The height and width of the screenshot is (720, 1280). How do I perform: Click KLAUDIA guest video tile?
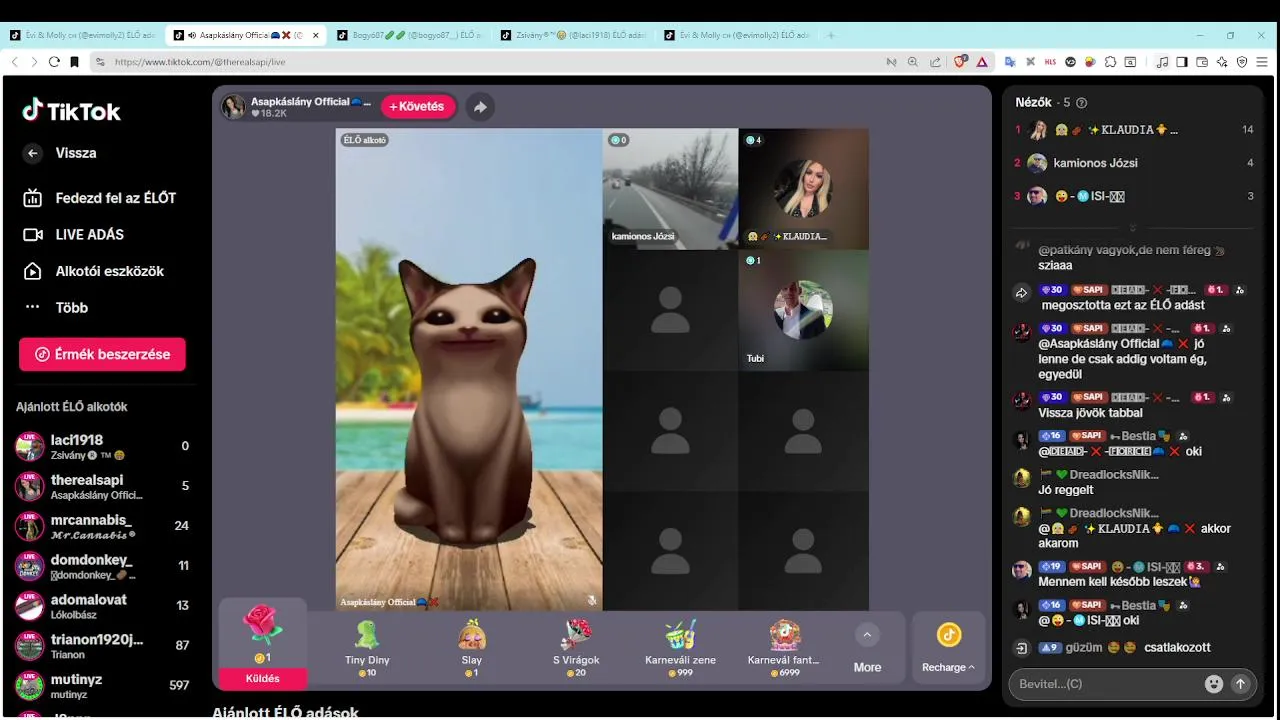coord(804,189)
